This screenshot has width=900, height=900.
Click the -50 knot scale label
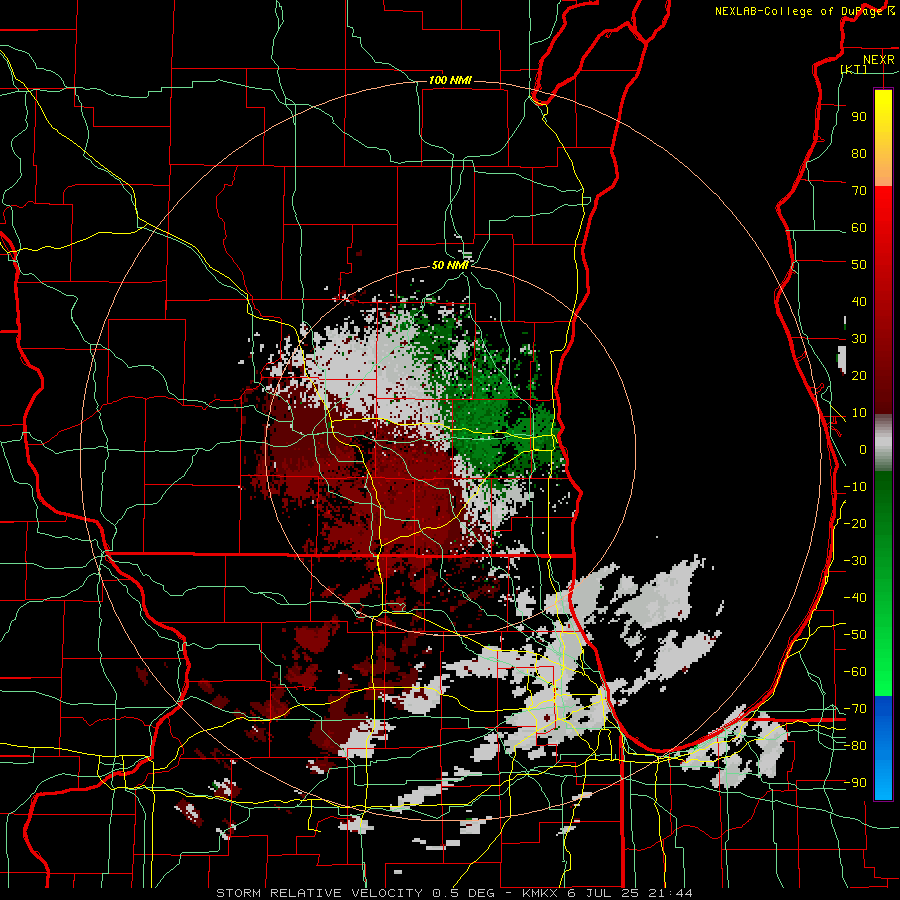click(855, 635)
